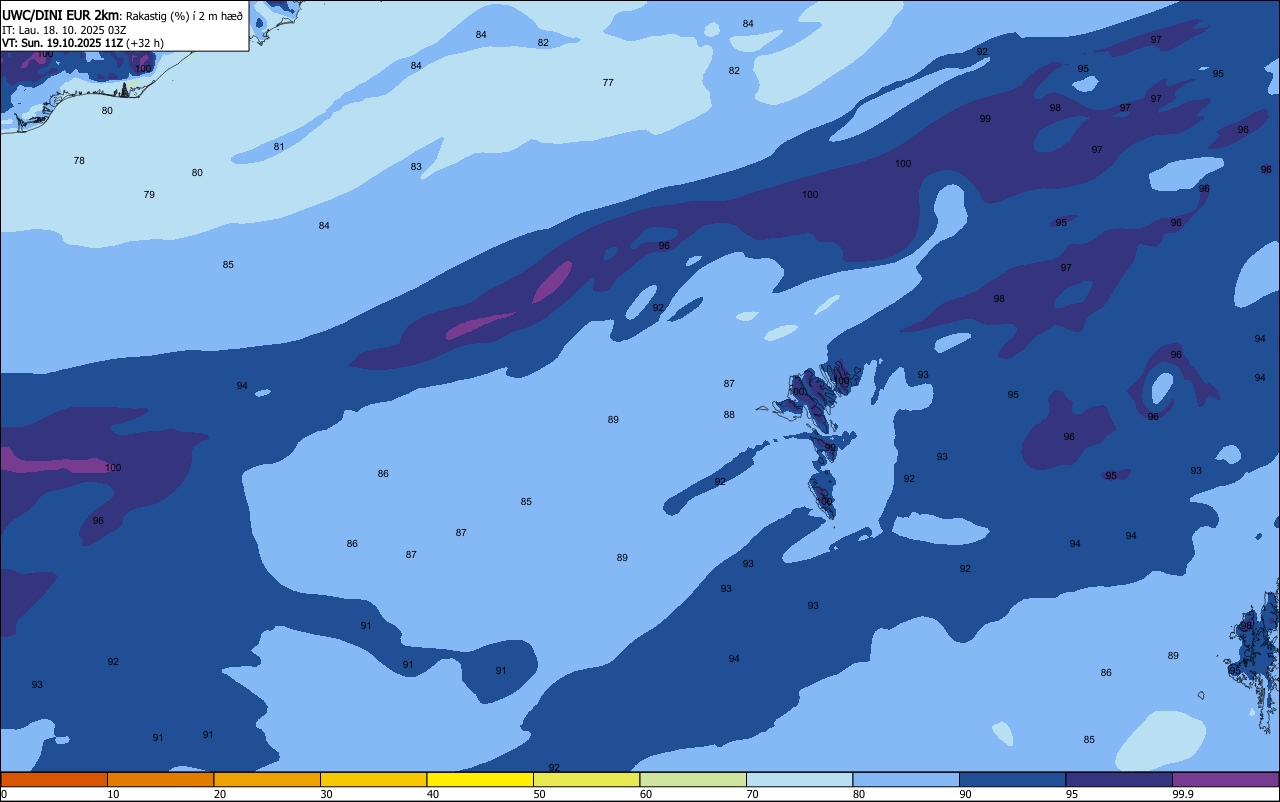Click the humidity value 79 on the map
The height and width of the screenshot is (802, 1280).
[149, 194]
